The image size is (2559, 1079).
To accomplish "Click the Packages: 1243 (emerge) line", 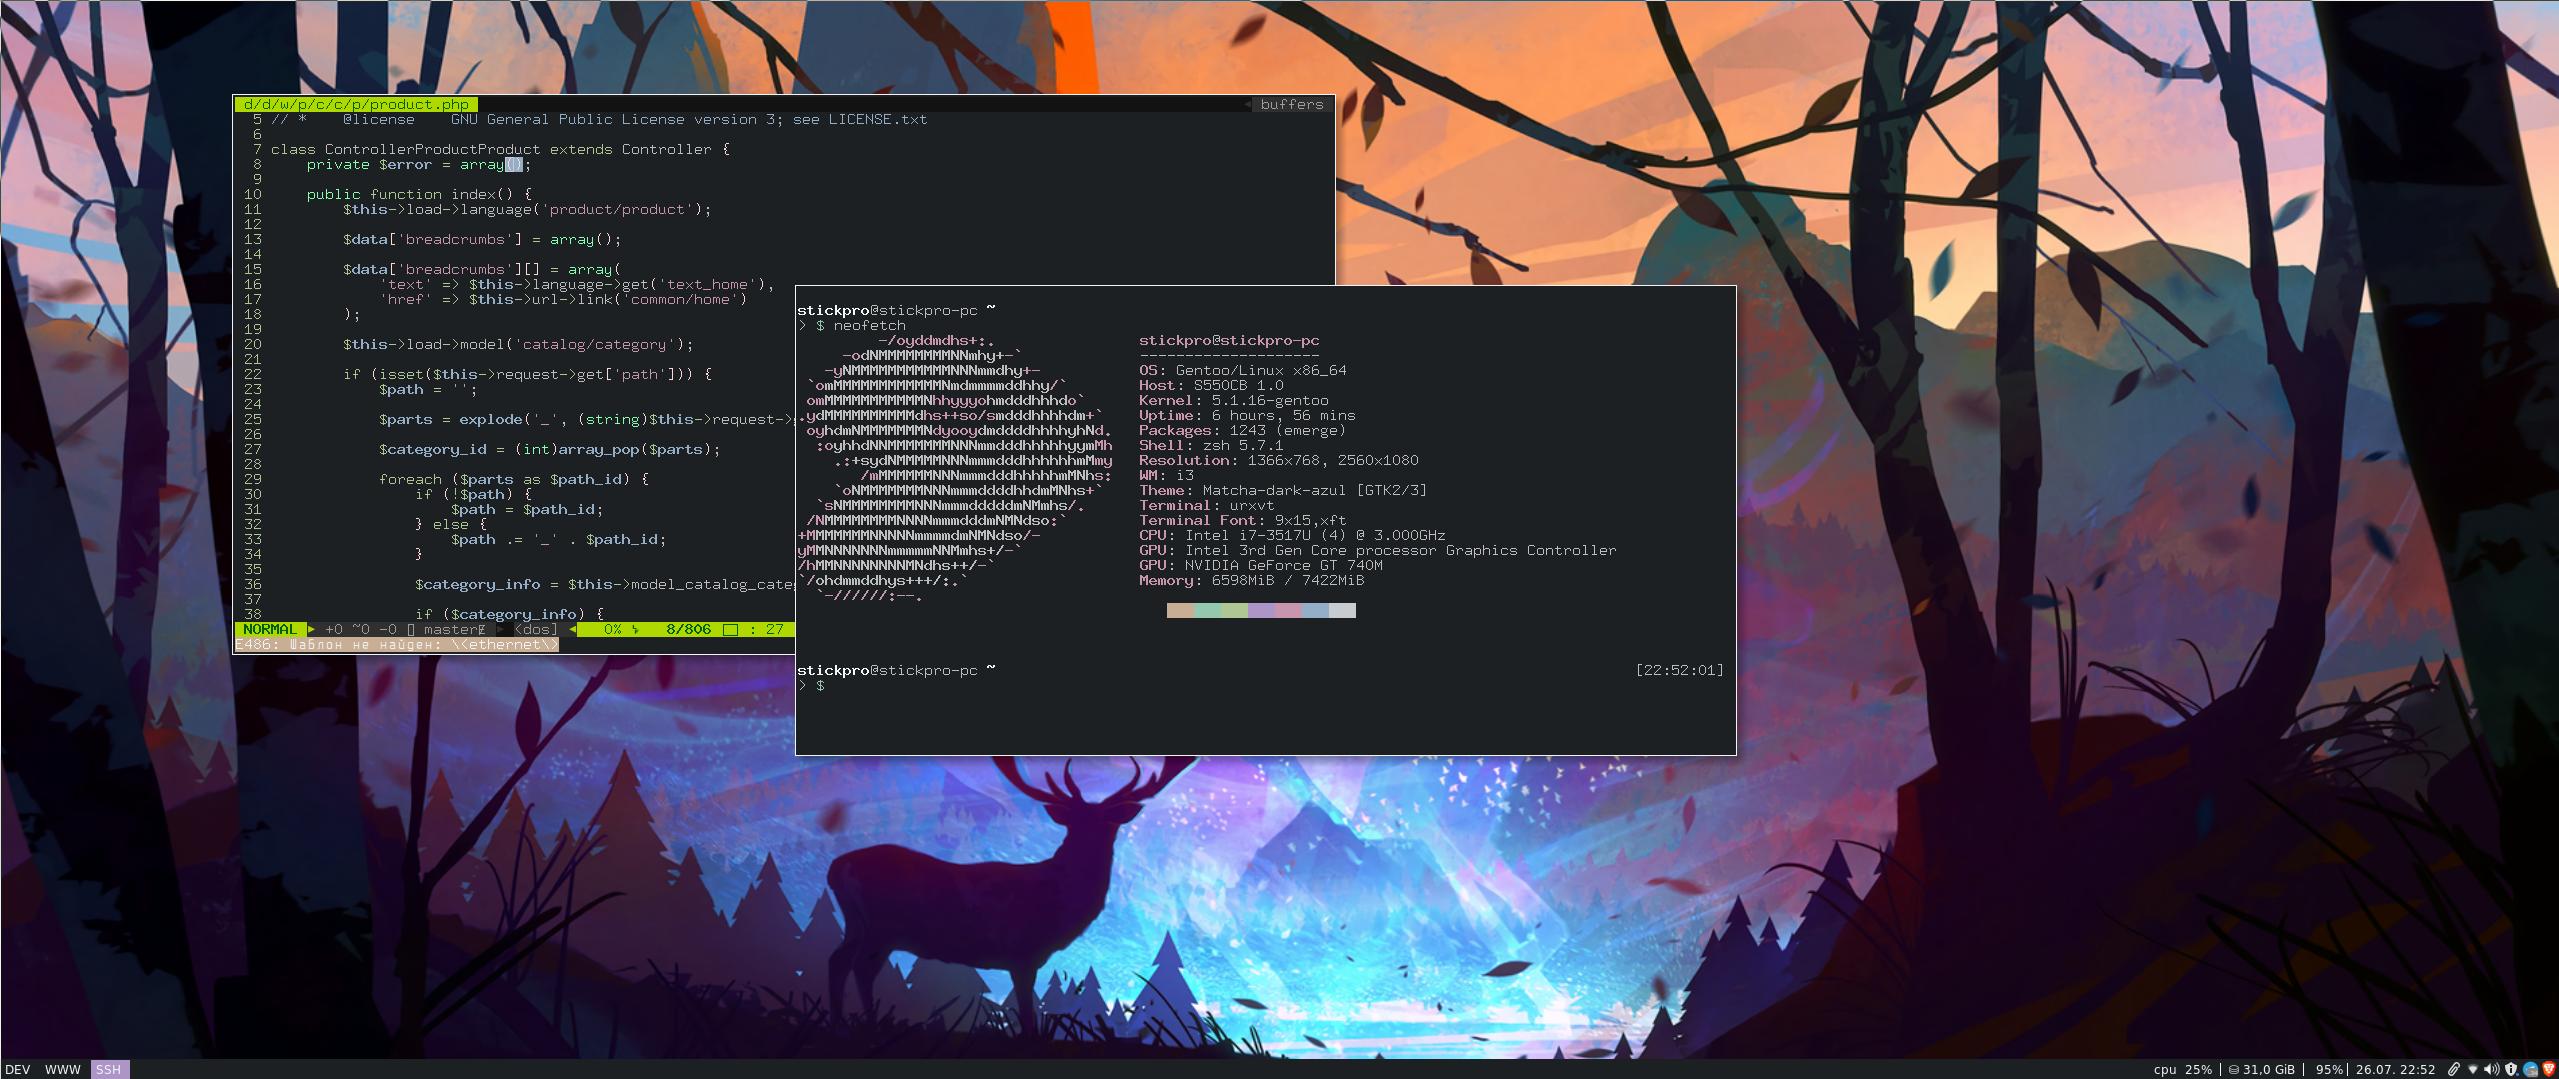I will [1243, 430].
